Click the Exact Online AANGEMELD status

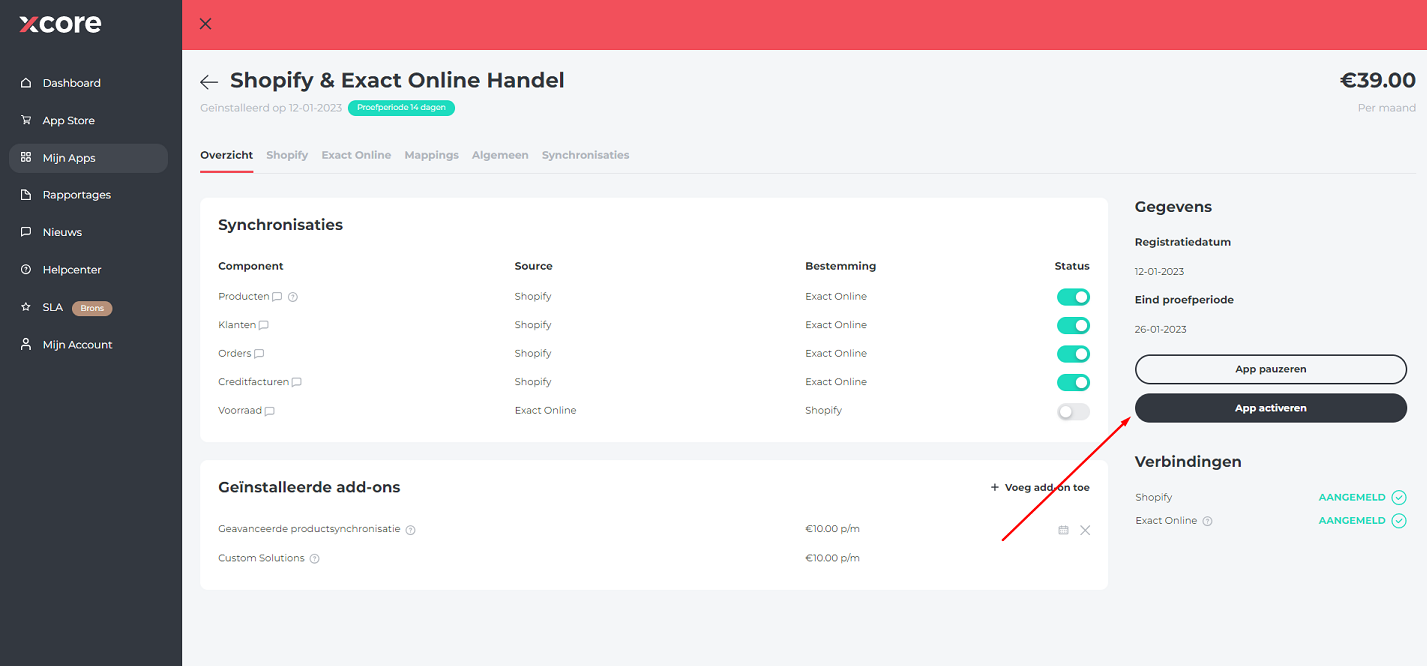tap(1352, 520)
